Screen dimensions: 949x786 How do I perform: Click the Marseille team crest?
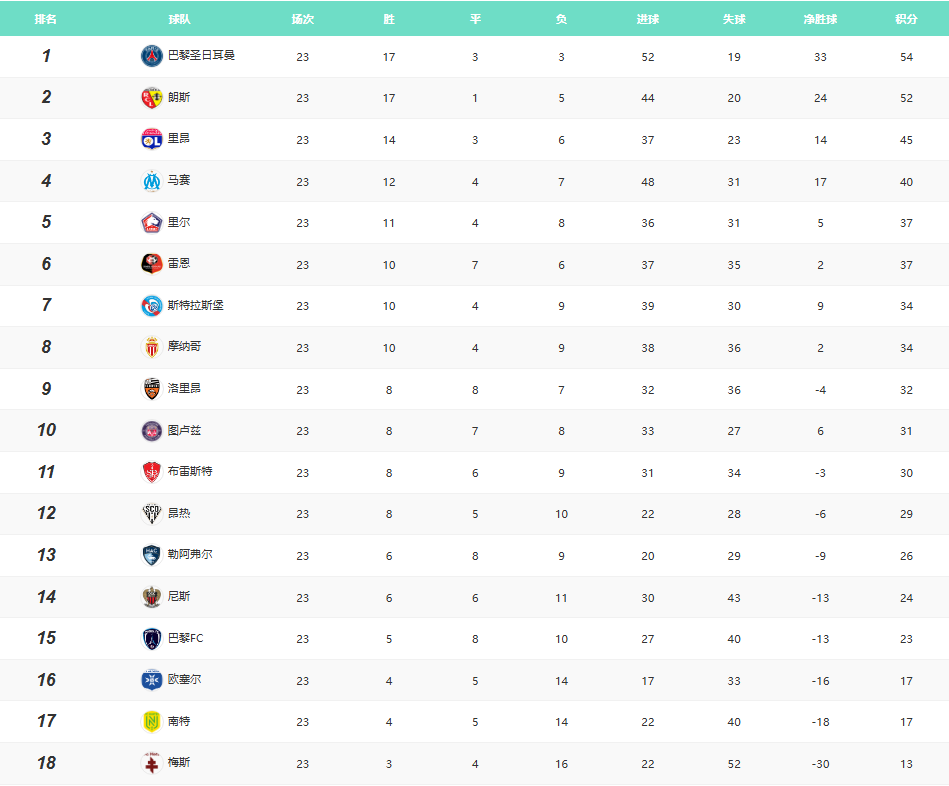[x=151, y=181]
